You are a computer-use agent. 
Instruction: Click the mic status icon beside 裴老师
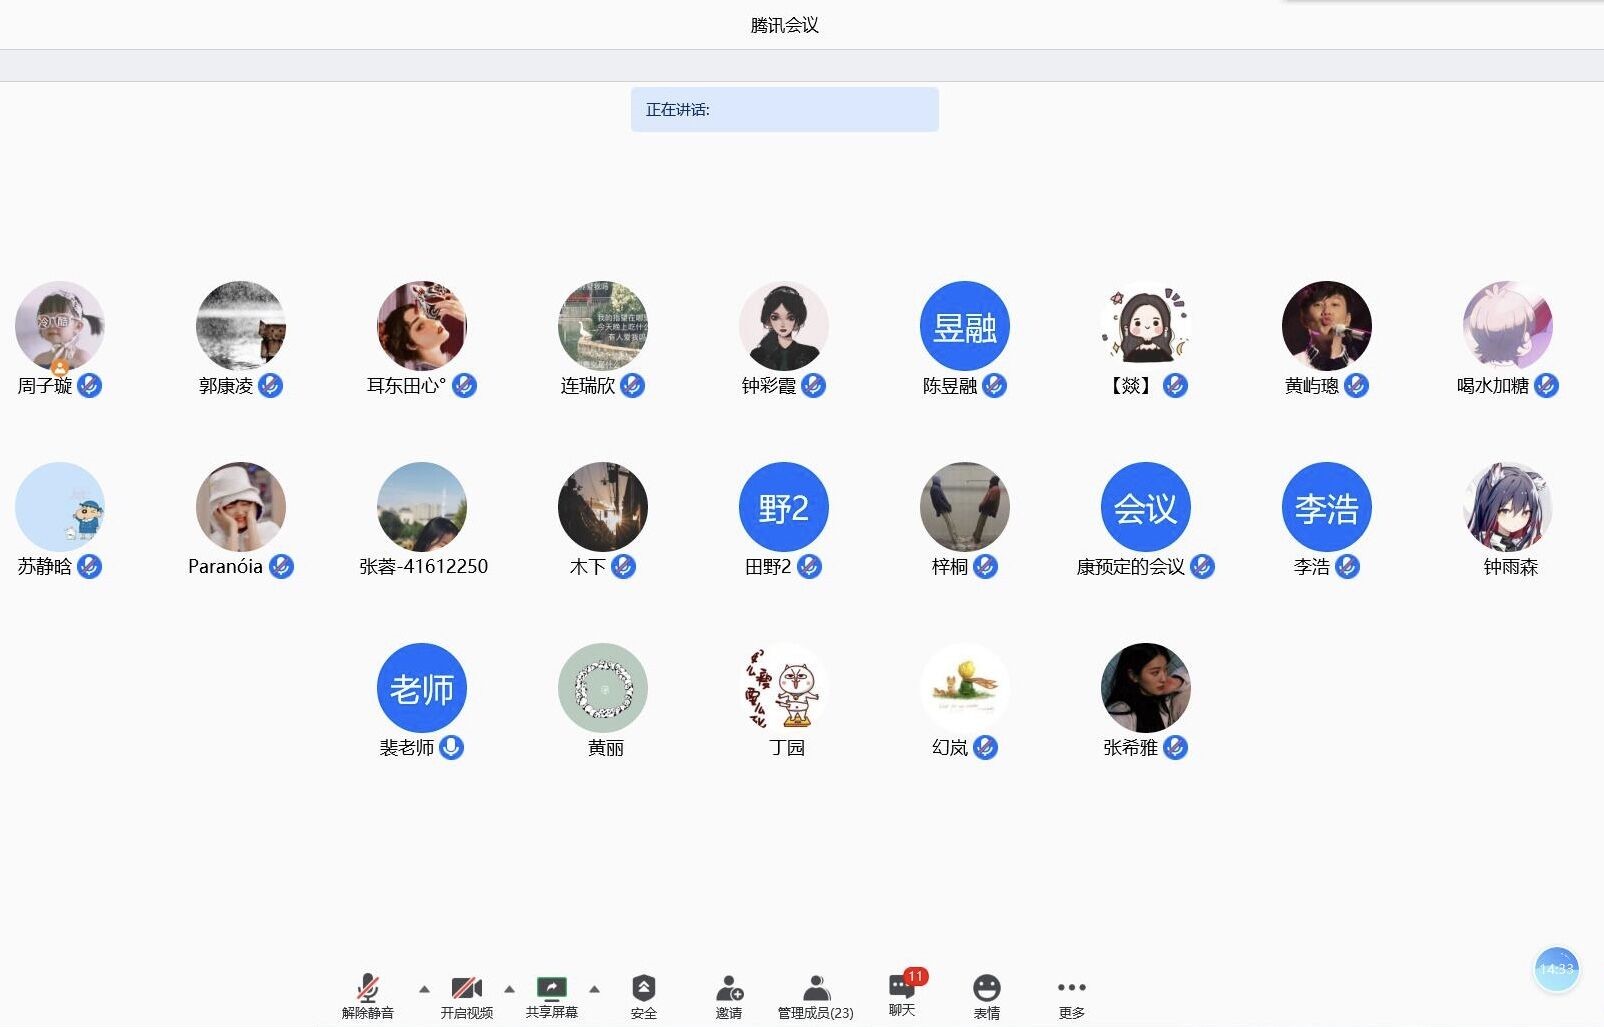tap(452, 748)
